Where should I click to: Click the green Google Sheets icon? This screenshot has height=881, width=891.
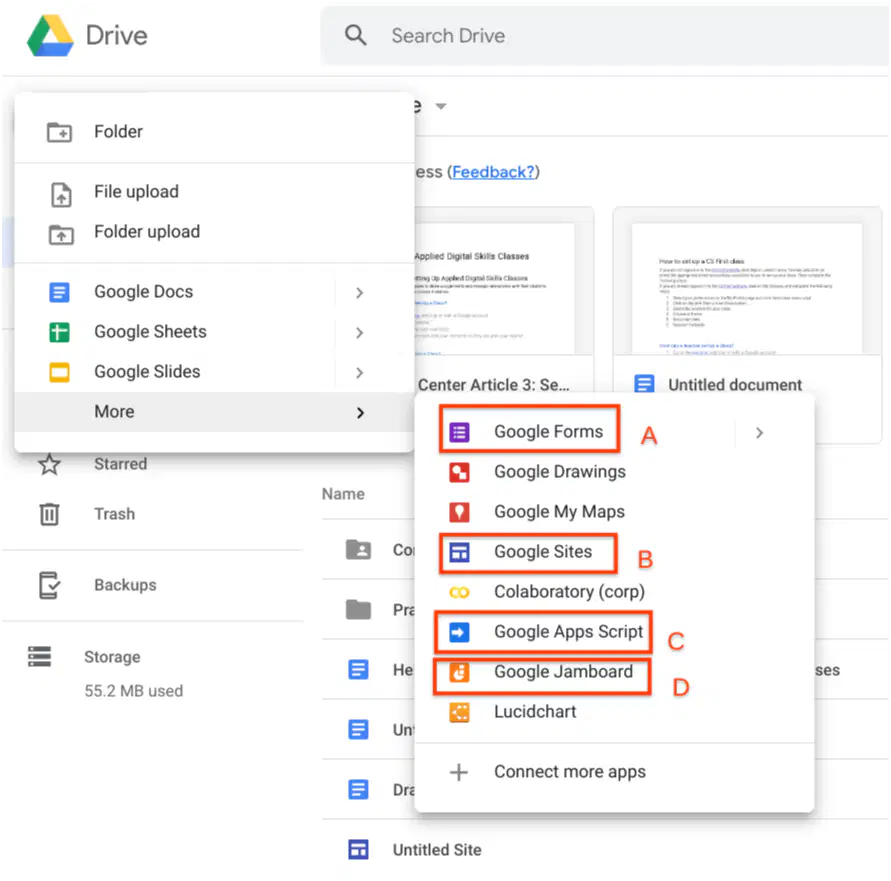[x=60, y=333]
